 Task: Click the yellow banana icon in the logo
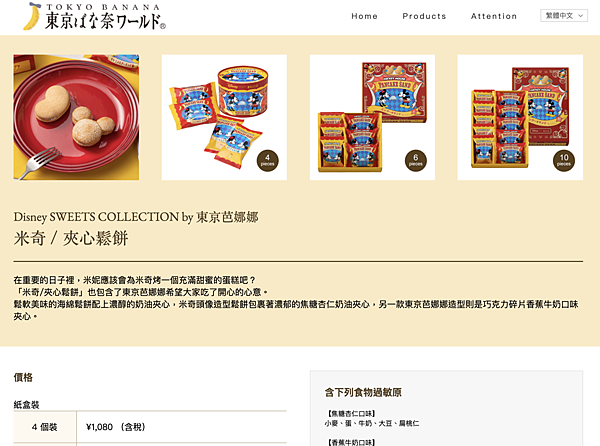click(32, 16)
